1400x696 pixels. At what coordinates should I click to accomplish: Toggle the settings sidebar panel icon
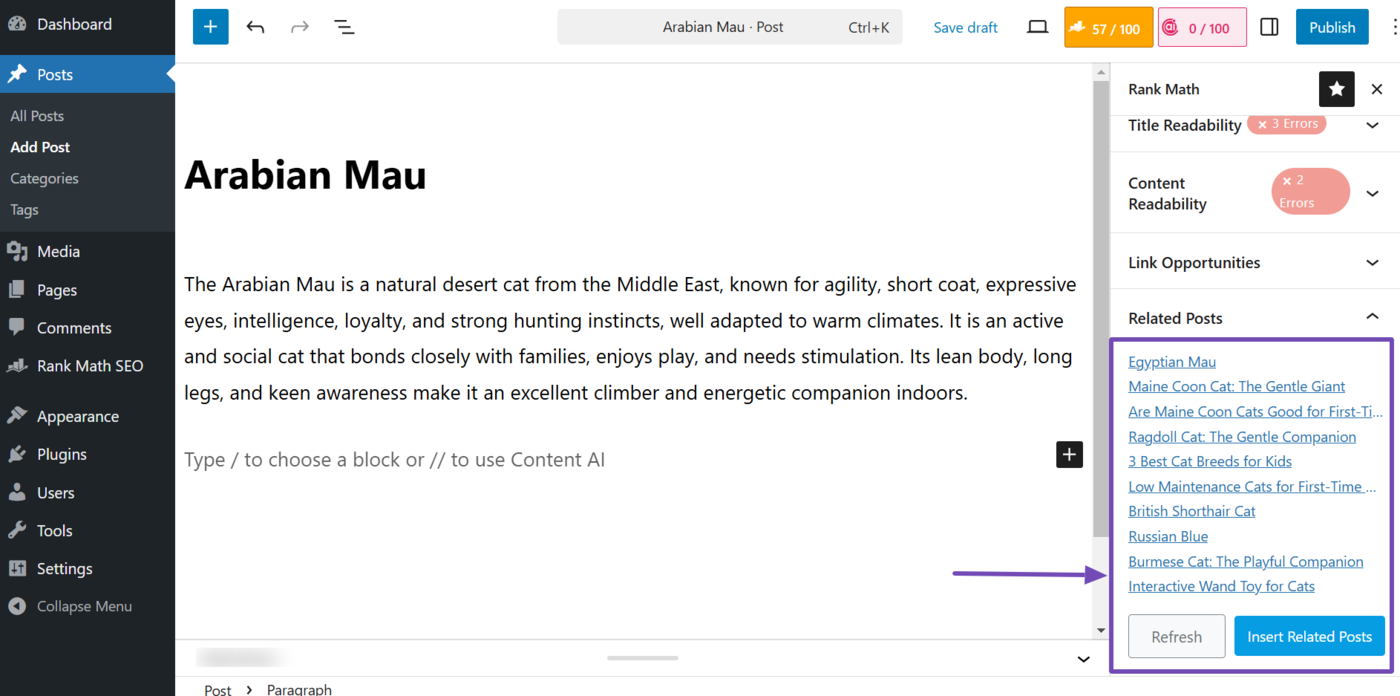coord(1269,27)
